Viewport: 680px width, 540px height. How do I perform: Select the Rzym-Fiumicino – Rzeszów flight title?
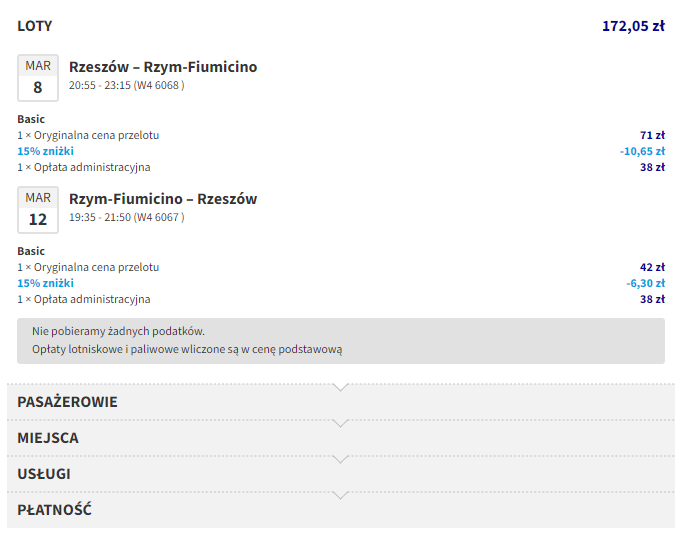click(163, 199)
